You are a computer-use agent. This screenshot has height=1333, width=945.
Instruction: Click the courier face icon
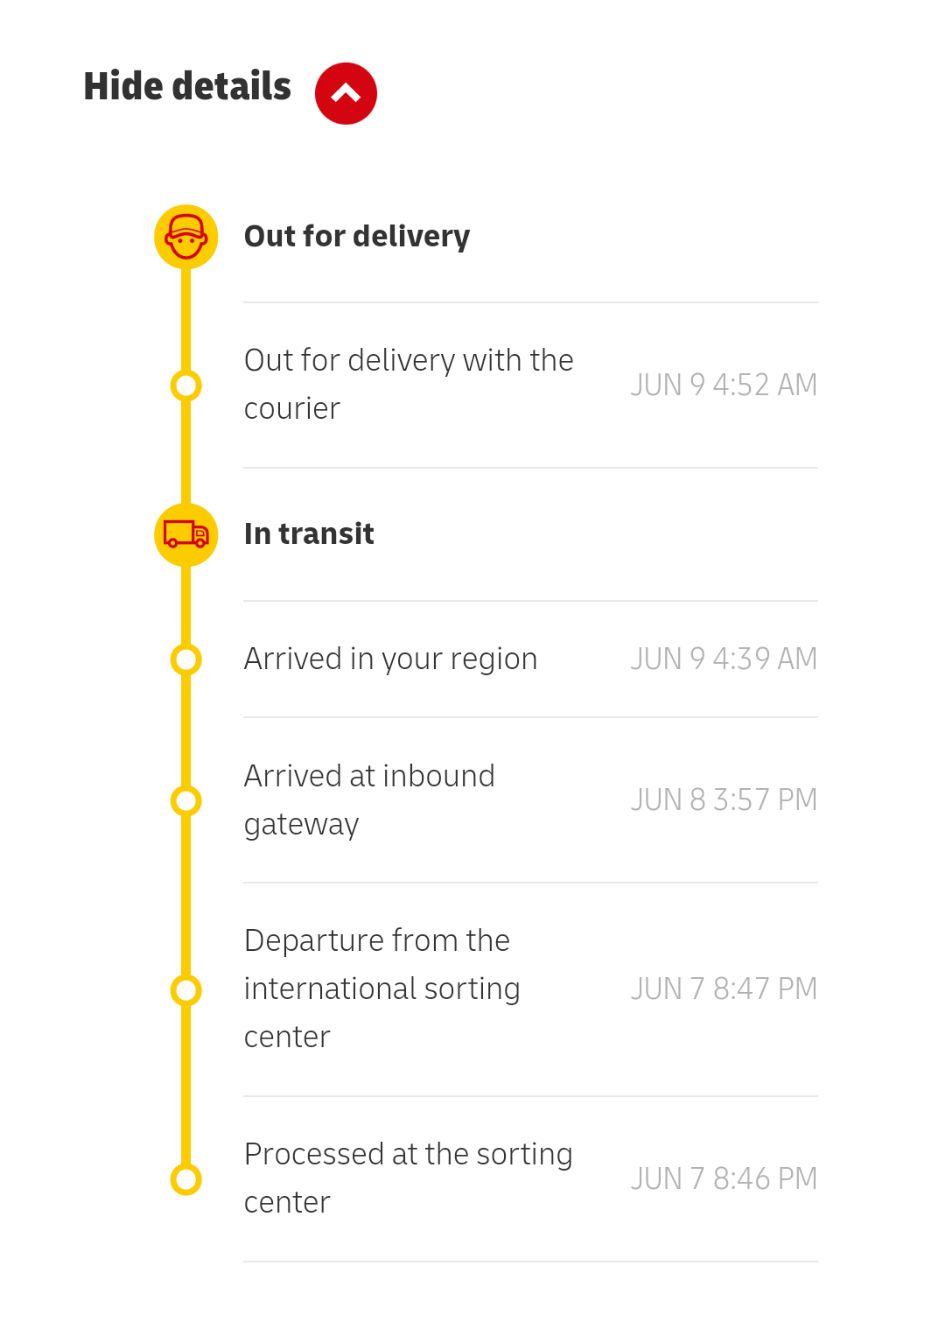(x=186, y=237)
